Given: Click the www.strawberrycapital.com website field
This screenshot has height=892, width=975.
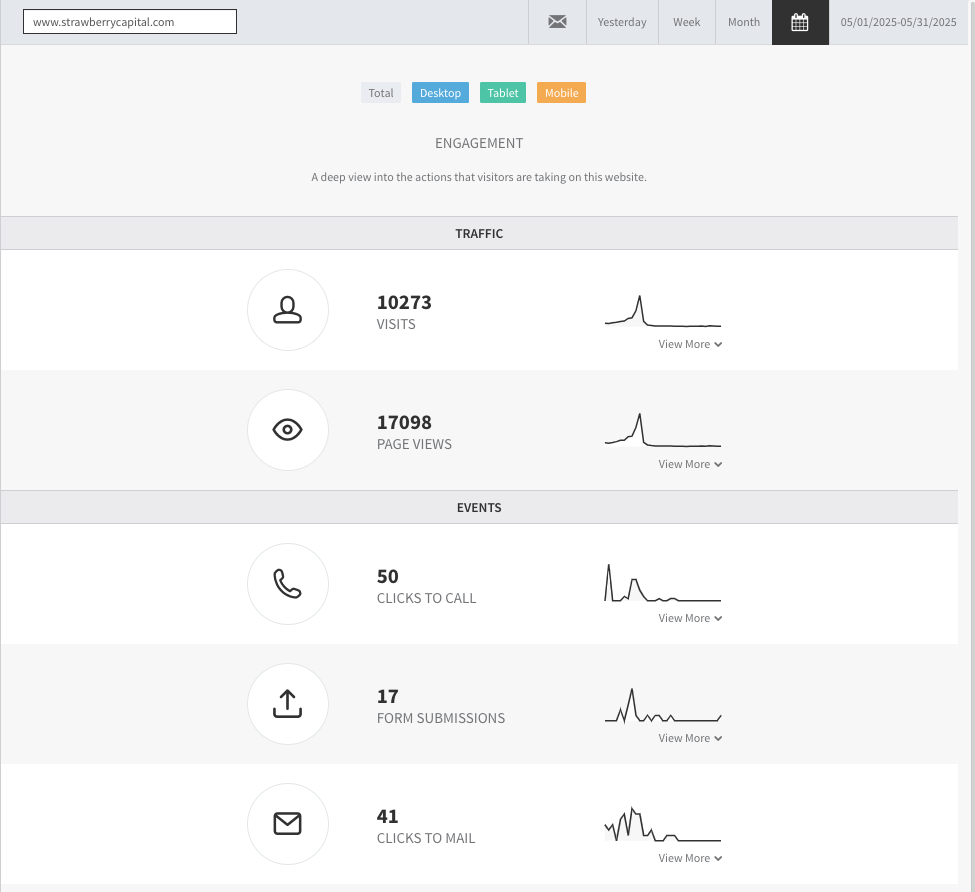Looking at the screenshot, I should [x=130, y=22].
